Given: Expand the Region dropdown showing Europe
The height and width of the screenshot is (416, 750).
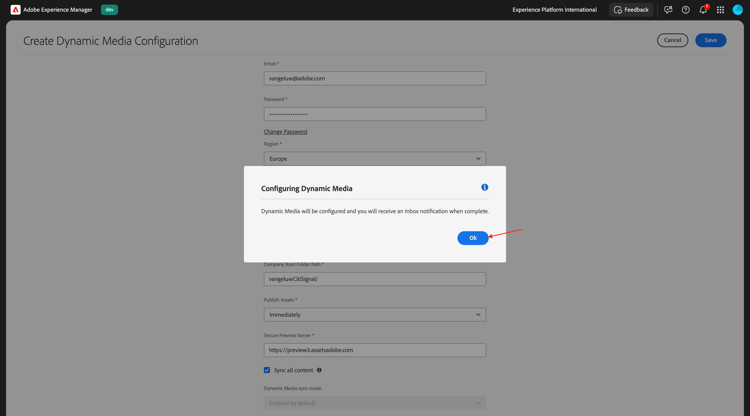Looking at the screenshot, I should point(375,159).
